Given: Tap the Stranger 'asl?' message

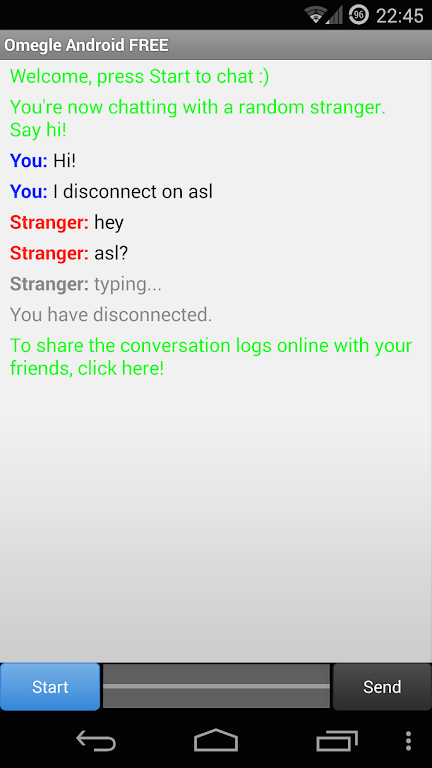Looking at the screenshot, I should click(x=69, y=253).
